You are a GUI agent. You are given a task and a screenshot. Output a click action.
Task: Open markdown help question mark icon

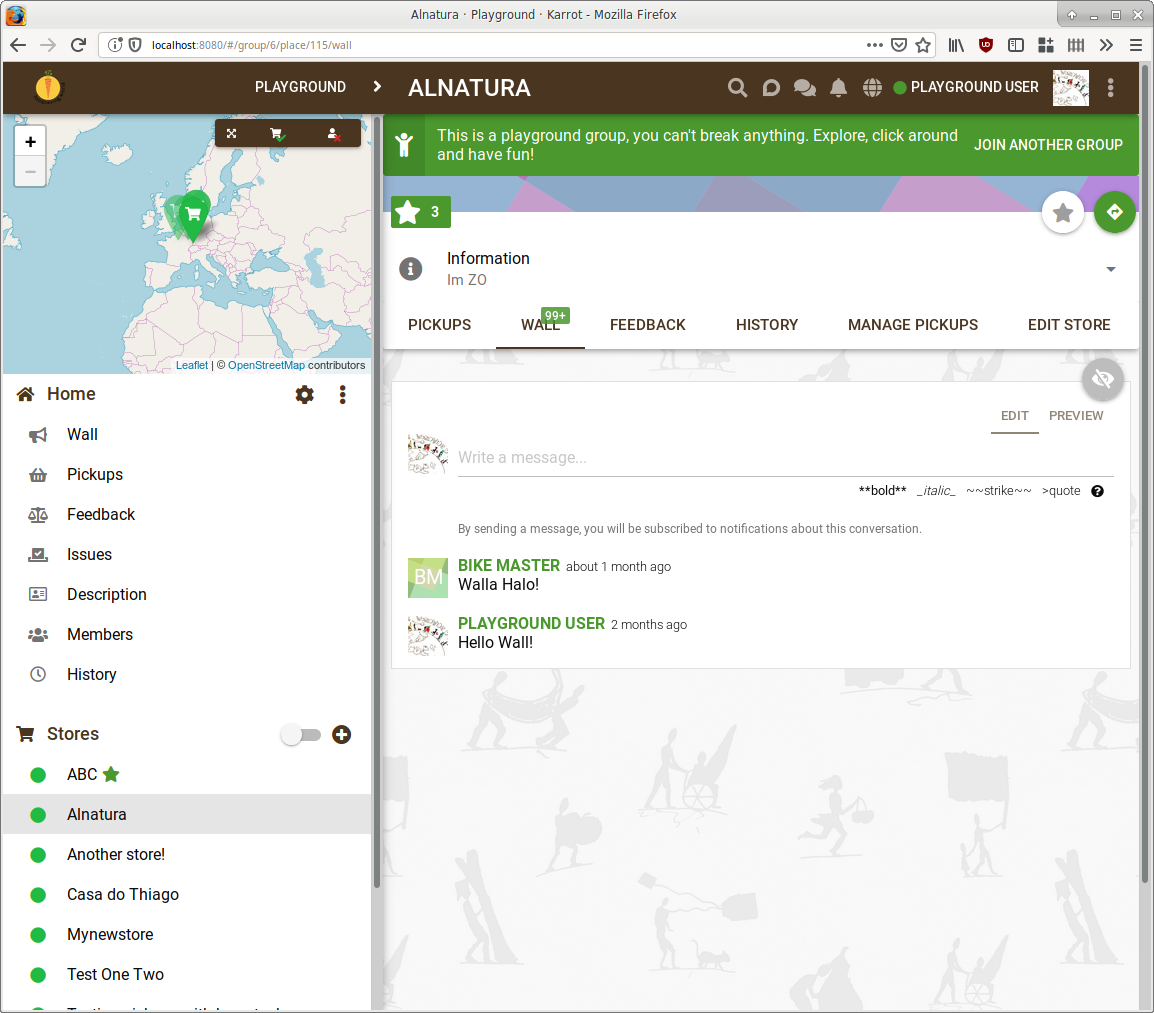1097,491
